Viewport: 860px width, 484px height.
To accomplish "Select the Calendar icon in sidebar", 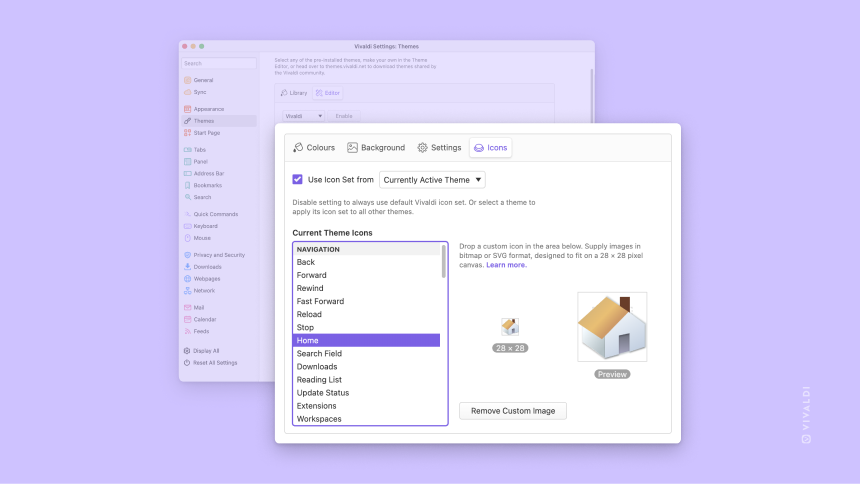I will (188, 319).
